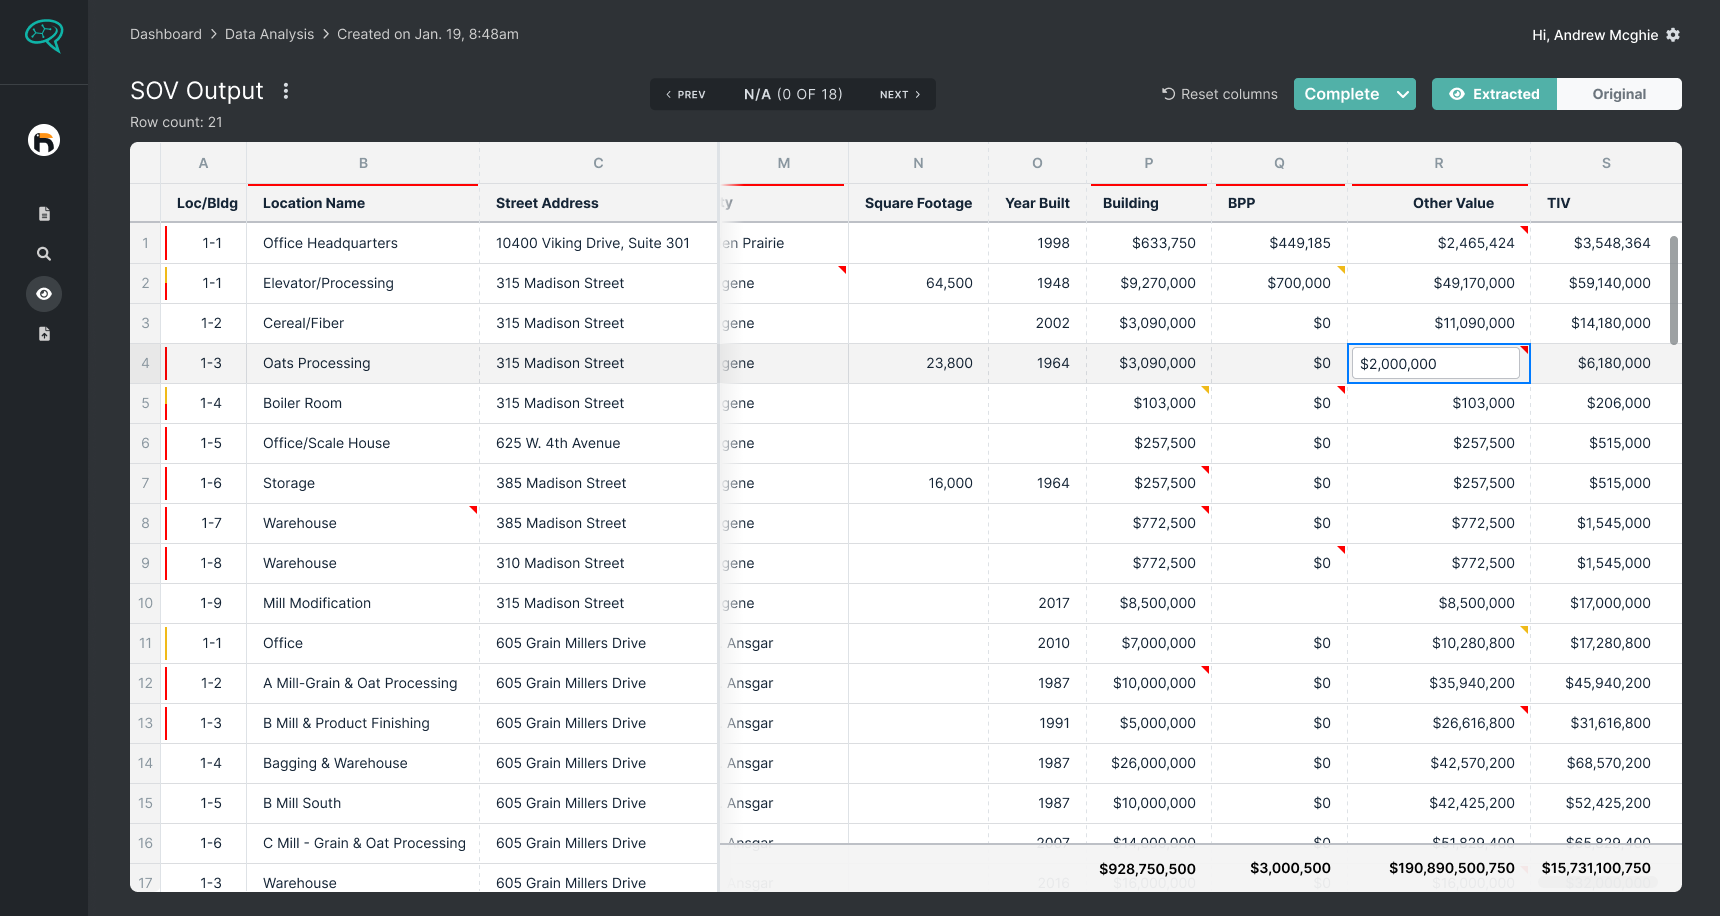Select column header letter R
1720x916 pixels.
click(x=1439, y=163)
